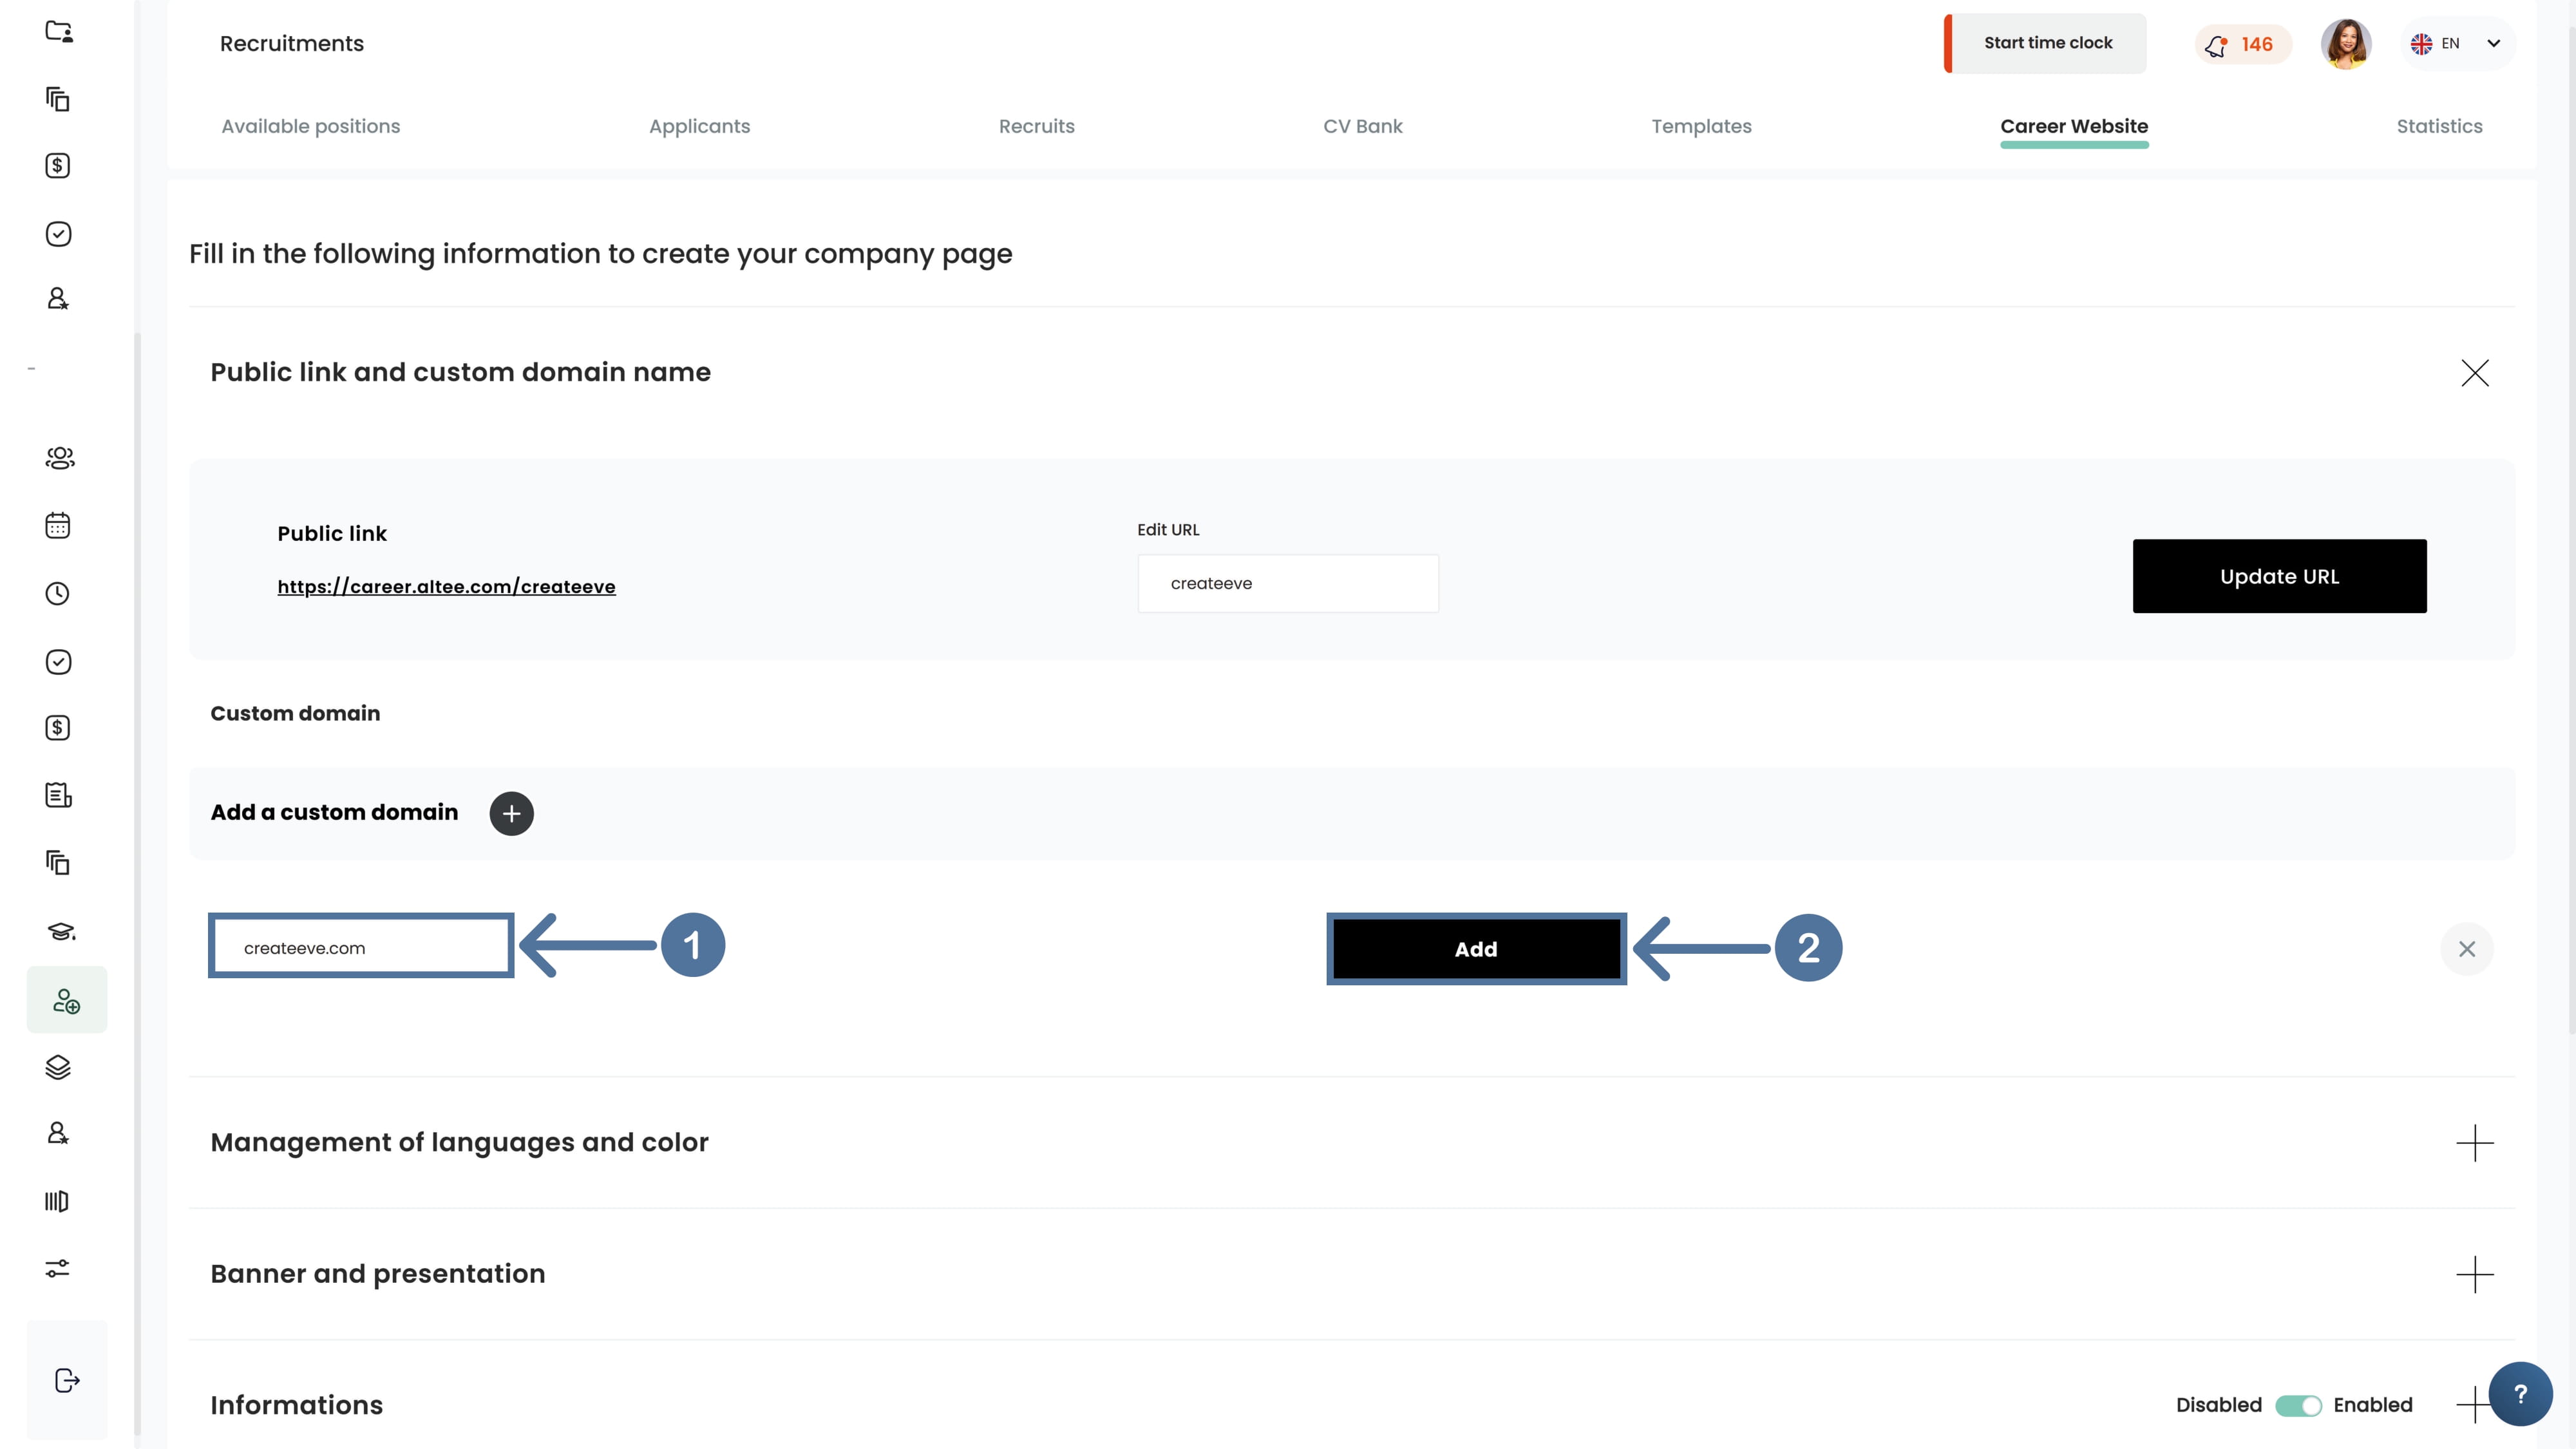Switch to the Recruits tab
Viewport: 2576px width, 1449px height.
1037,127
